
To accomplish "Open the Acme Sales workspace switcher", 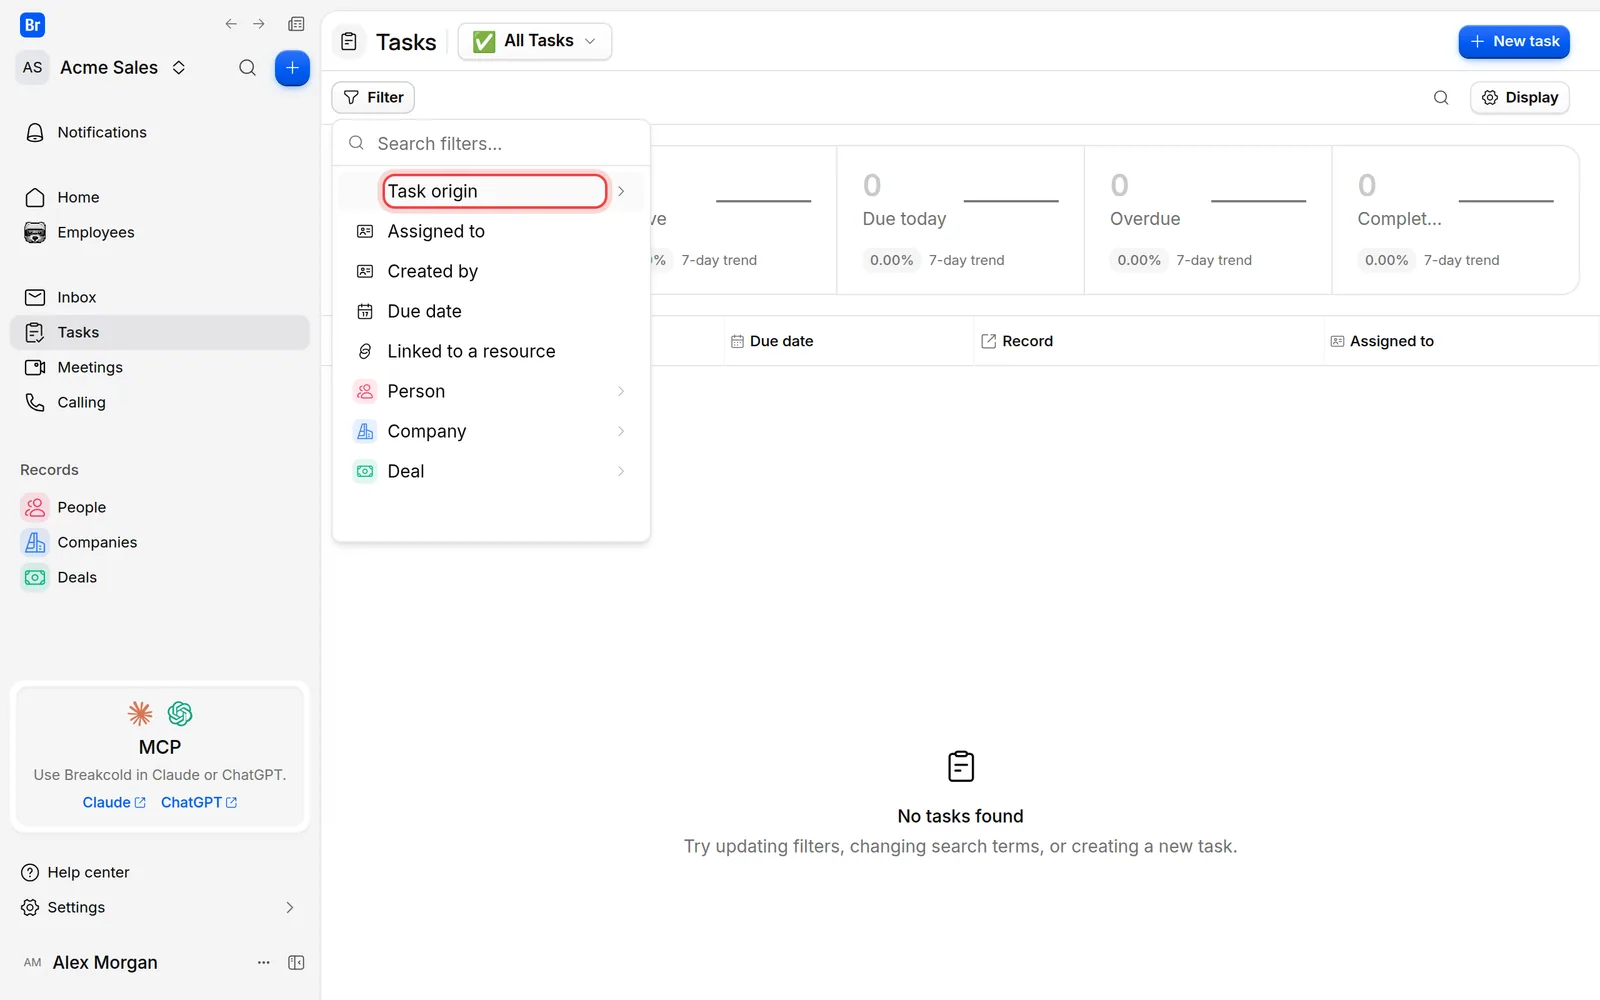I will (104, 67).
